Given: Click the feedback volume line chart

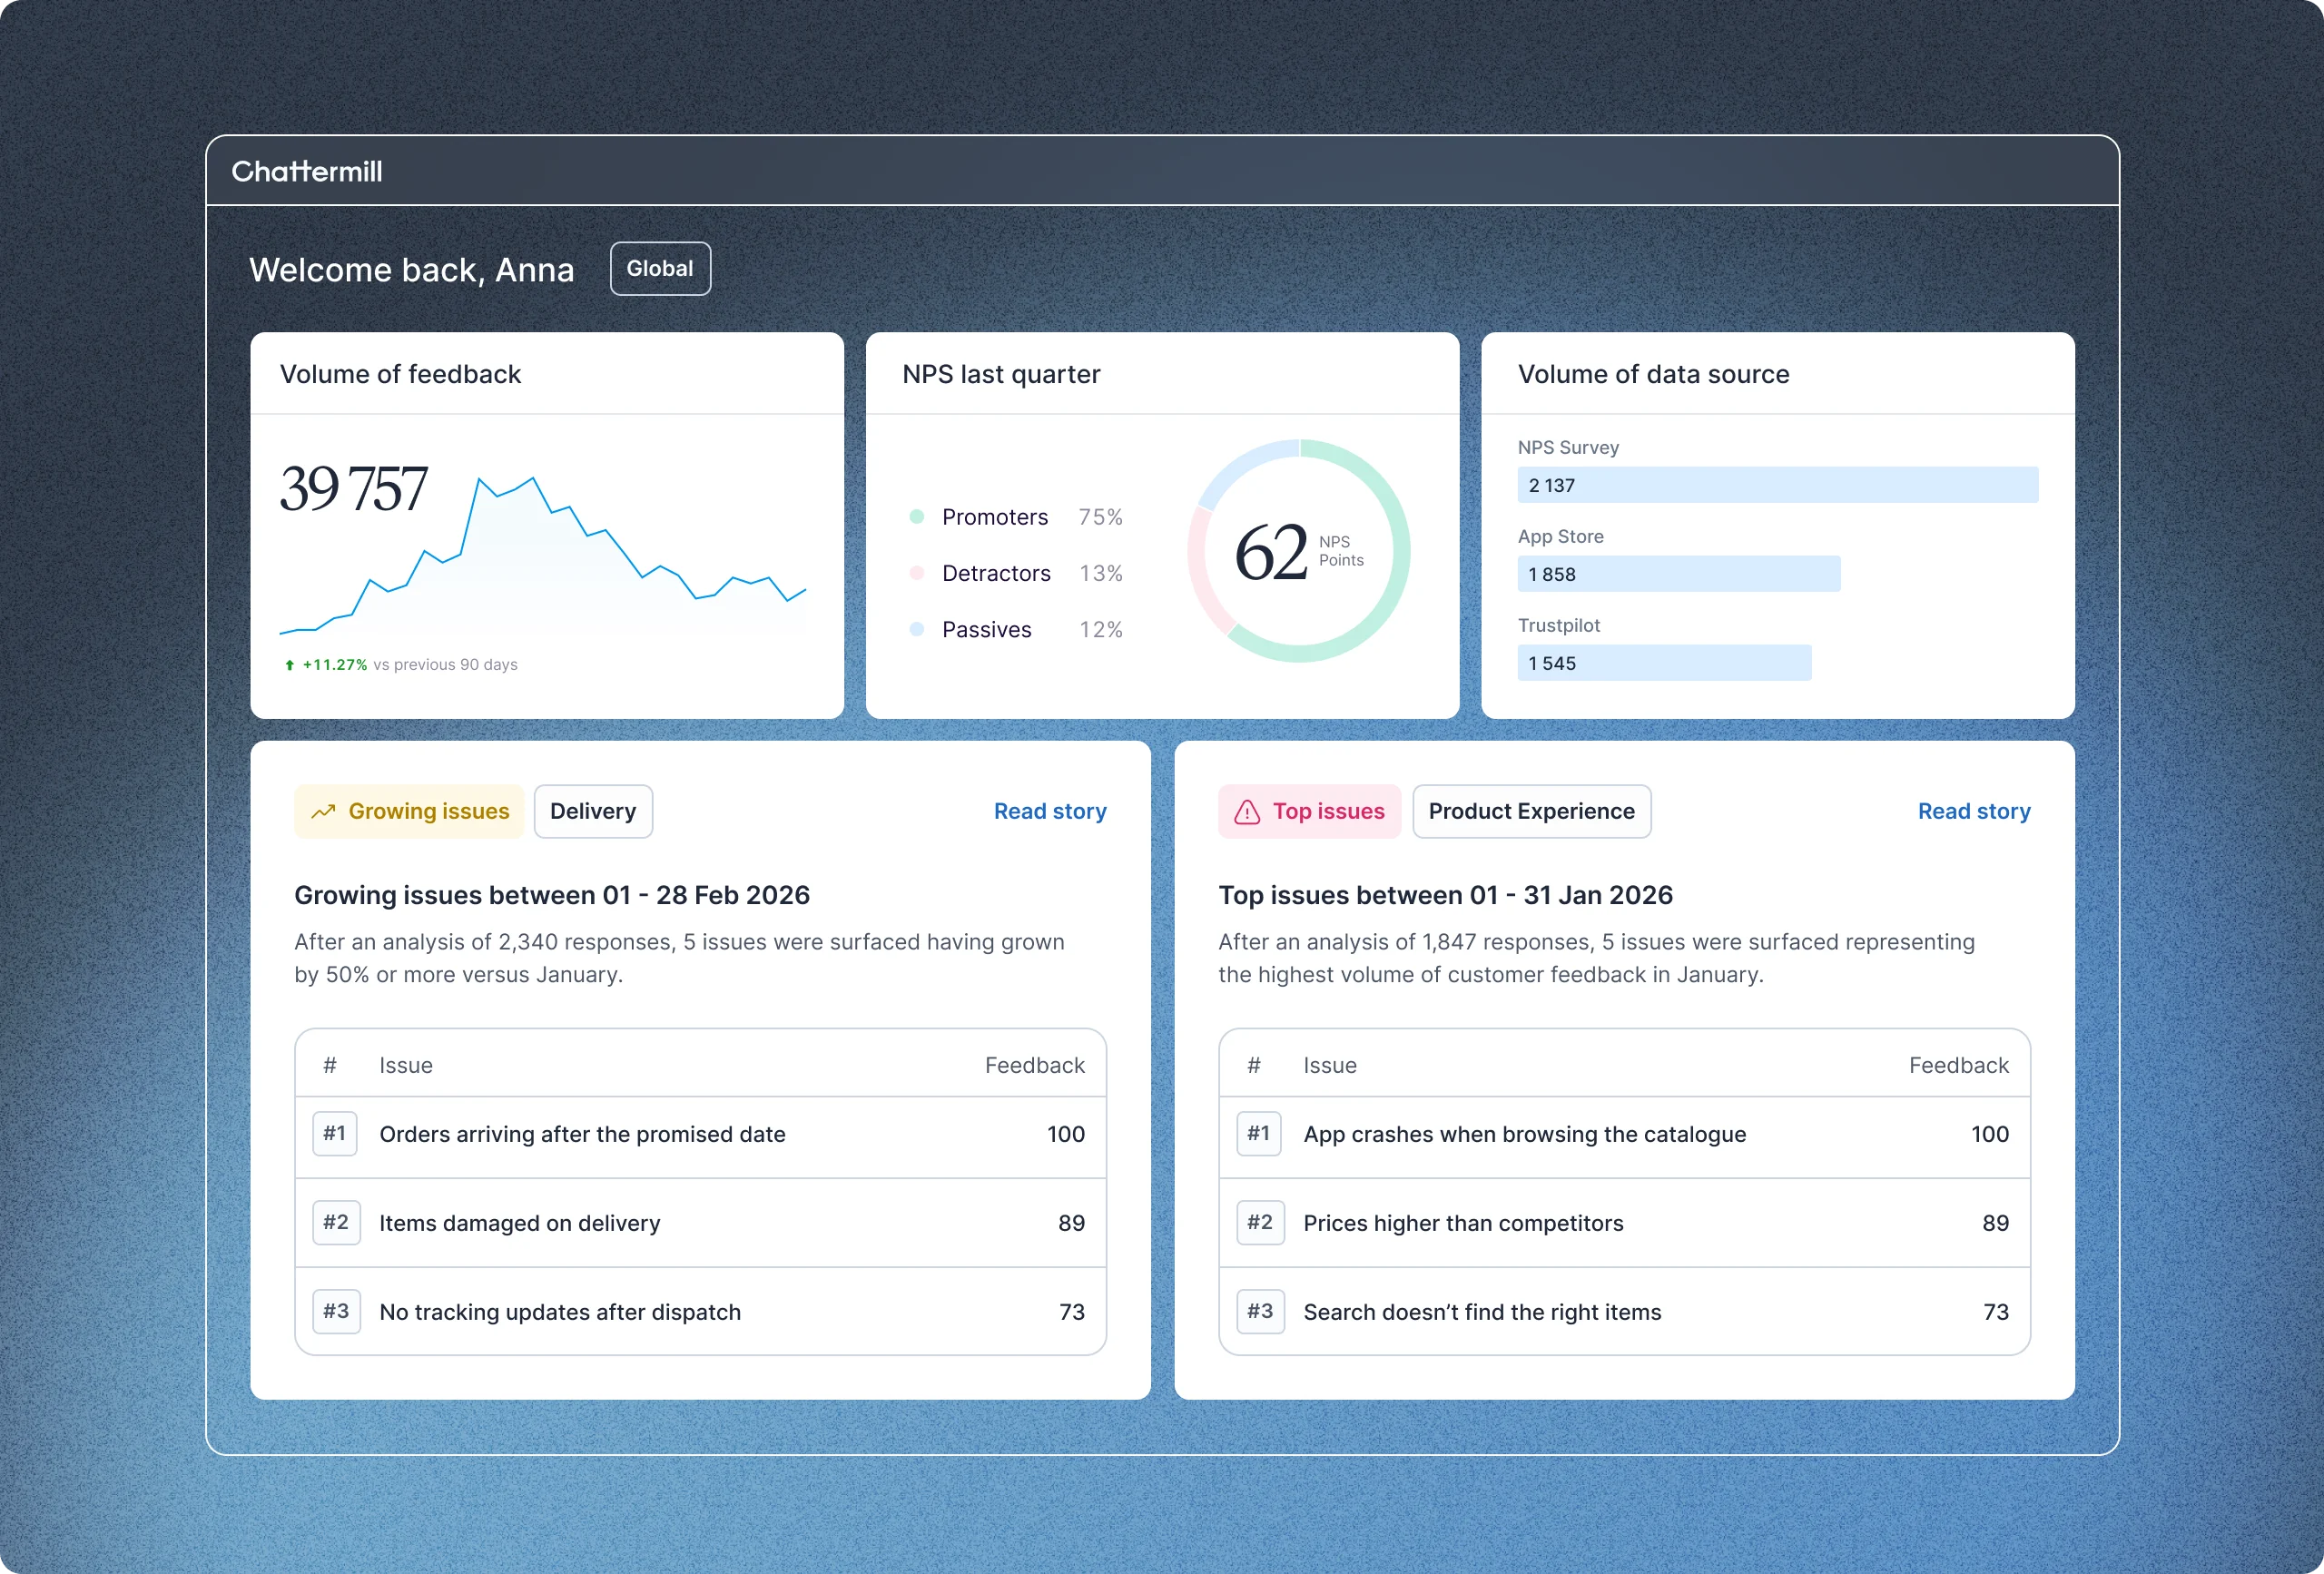Looking at the screenshot, I should [x=543, y=555].
